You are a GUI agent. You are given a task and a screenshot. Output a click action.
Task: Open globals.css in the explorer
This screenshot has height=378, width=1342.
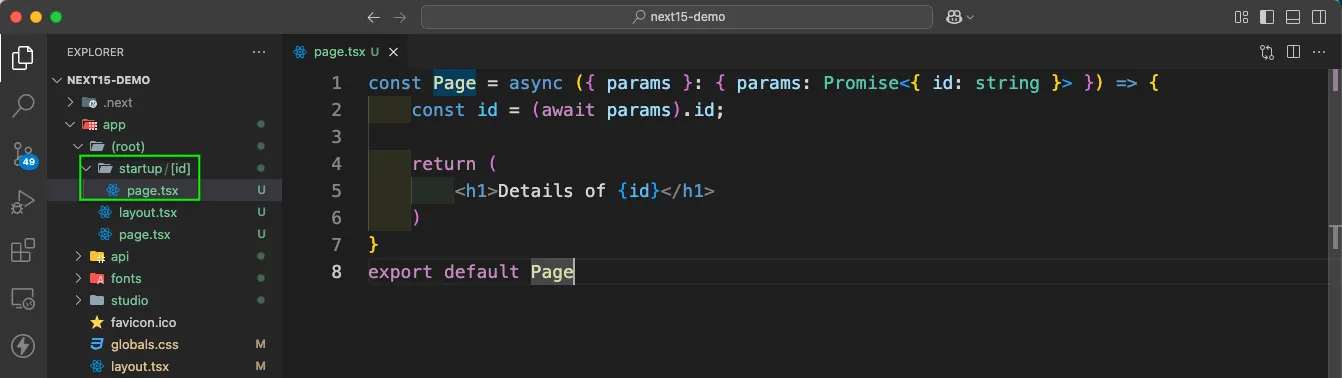164,344
